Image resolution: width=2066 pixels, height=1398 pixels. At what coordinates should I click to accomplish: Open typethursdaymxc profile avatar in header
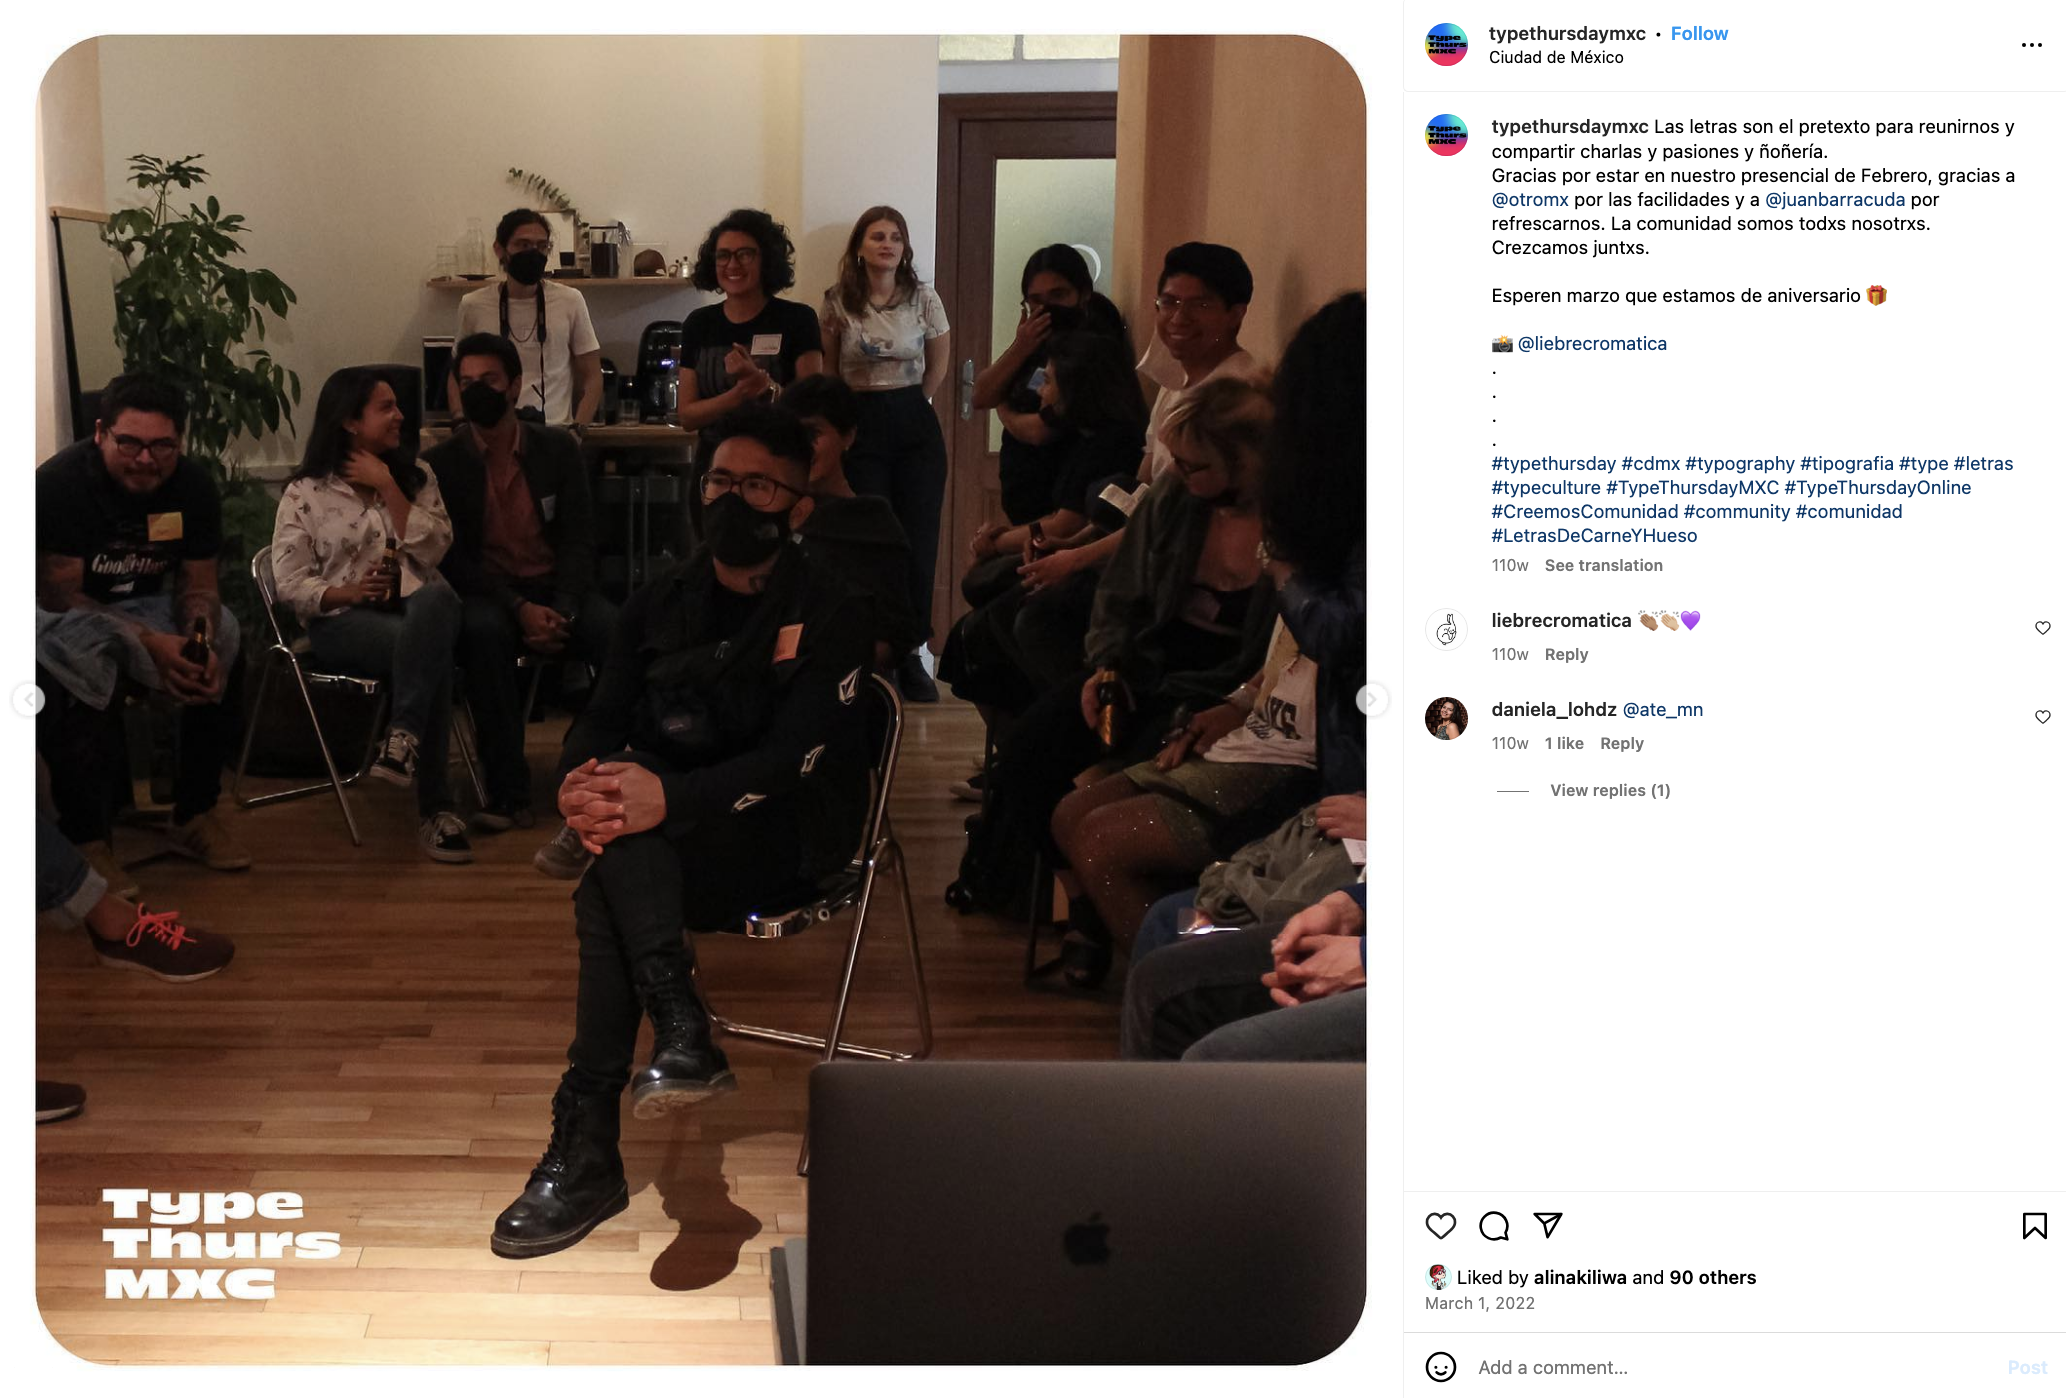pyautogui.click(x=1446, y=45)
